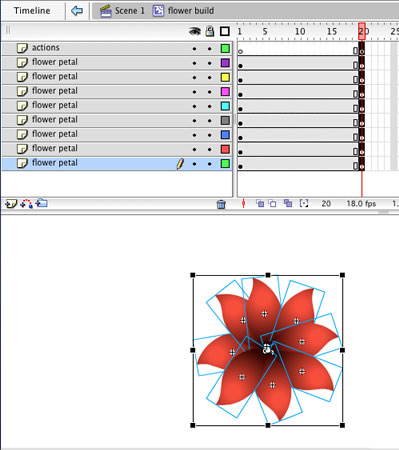This screenshot has height=450, width=399.
Task: Click the actions layer page icon
Action: click(x=22, y=48)
